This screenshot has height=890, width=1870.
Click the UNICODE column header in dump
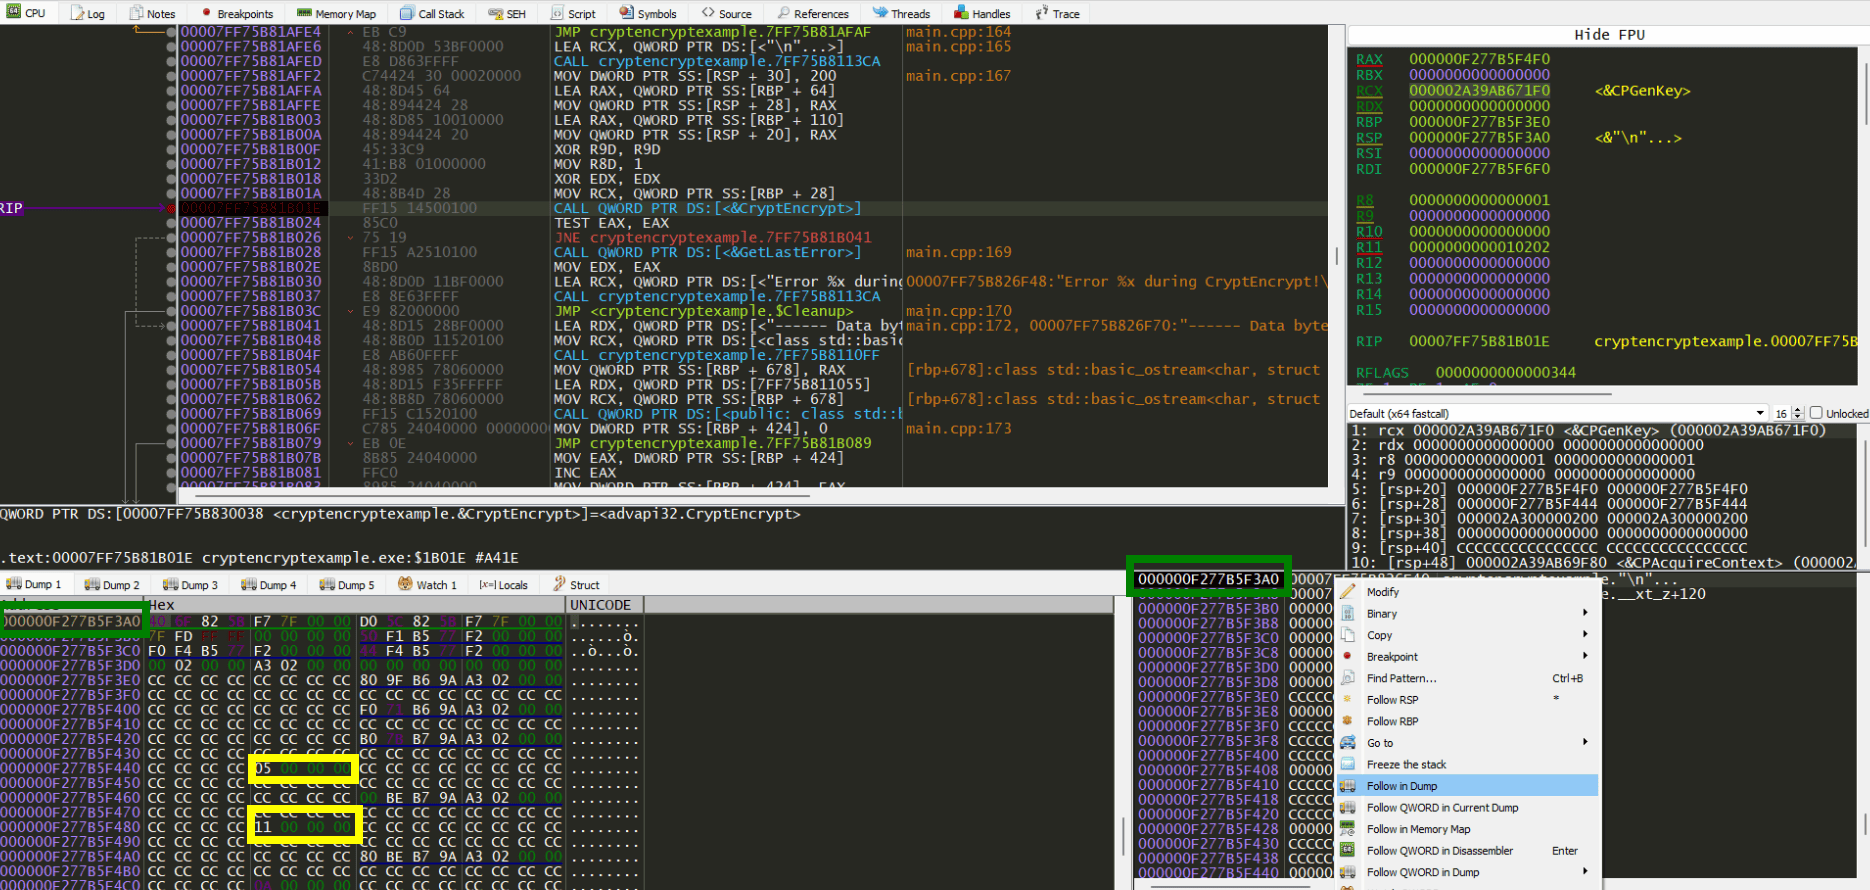pyautogui.click(x=604, y=605)
